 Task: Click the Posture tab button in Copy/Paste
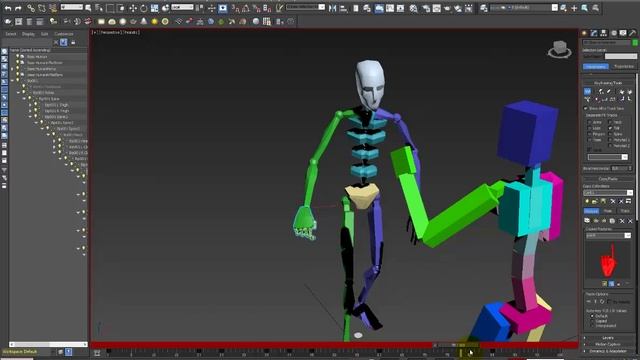[x=591, y=211]
